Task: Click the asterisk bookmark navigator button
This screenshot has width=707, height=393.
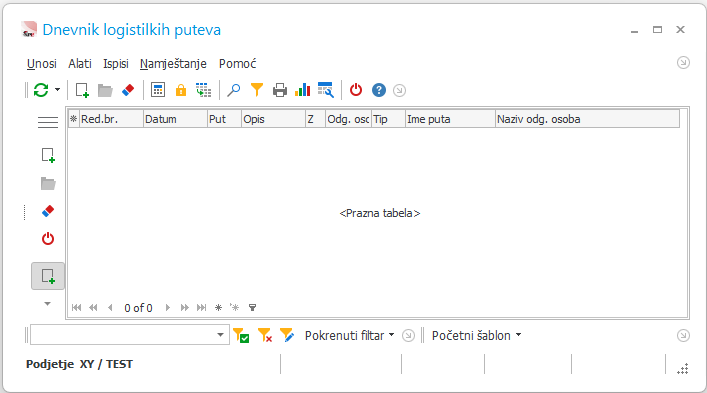Action: coord(218,307)
